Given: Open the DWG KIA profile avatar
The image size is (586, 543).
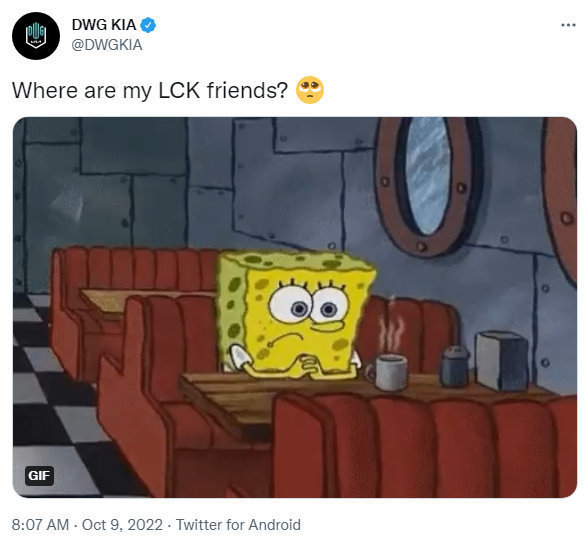Looking at the screenshot, I should [x=36, y=36].
